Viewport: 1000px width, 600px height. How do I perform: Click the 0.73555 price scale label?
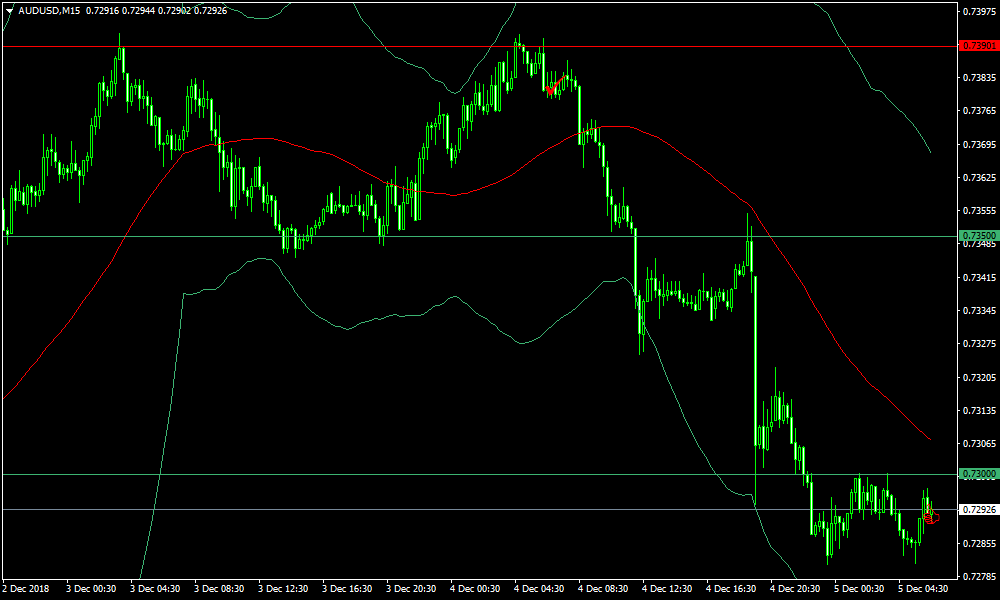pos(979,211)
